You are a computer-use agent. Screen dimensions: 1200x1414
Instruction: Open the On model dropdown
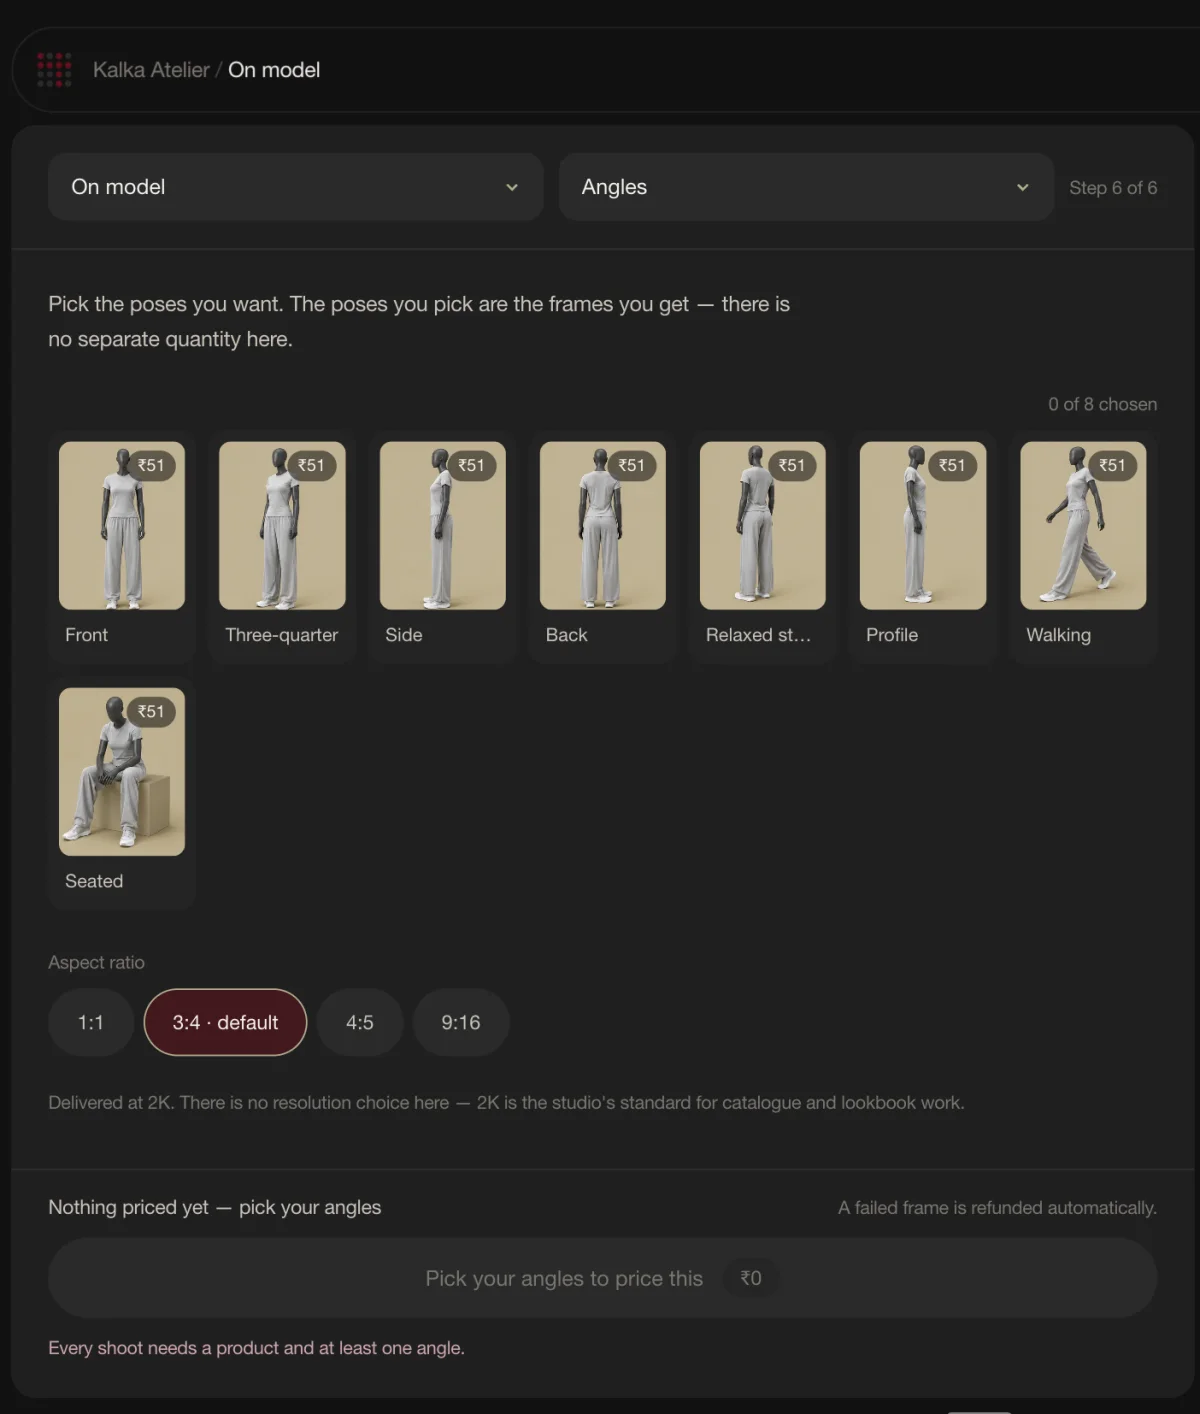point(296,187)
